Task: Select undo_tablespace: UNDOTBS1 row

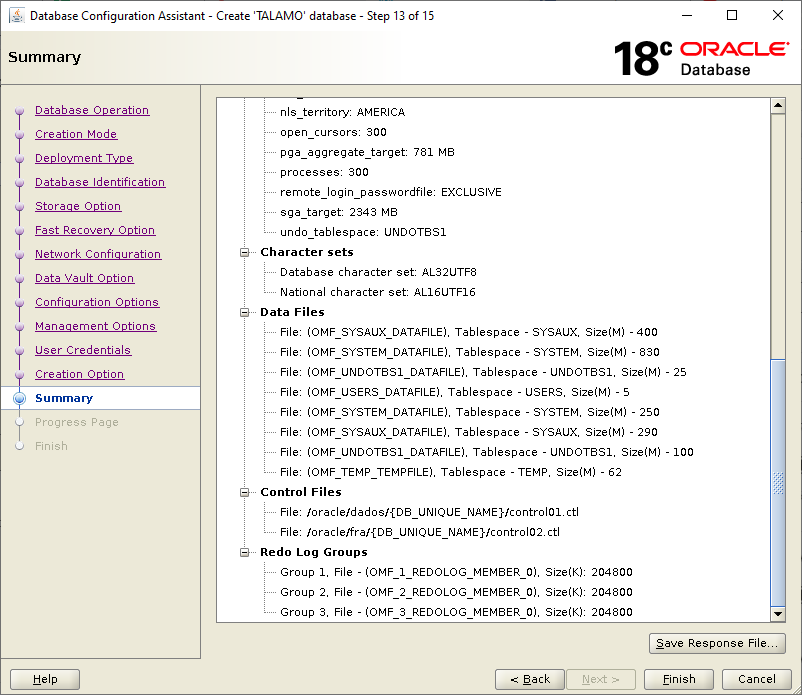Action: coord(363,232)
